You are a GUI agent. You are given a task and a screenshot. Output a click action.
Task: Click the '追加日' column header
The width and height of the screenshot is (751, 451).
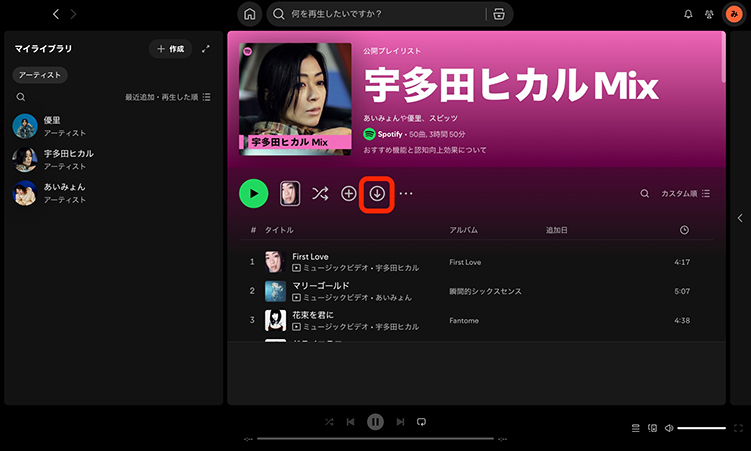557,230
